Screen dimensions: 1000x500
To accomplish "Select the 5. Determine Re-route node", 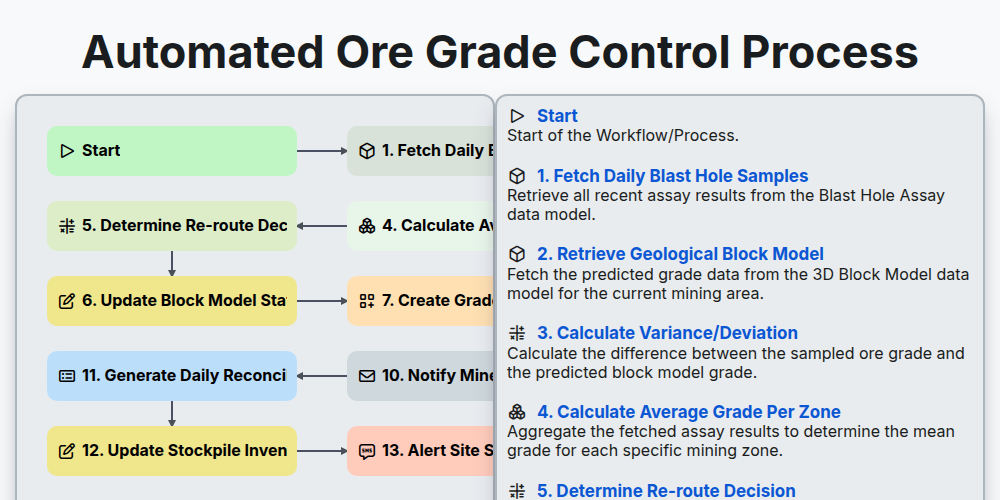I will (x=172, y=226).
